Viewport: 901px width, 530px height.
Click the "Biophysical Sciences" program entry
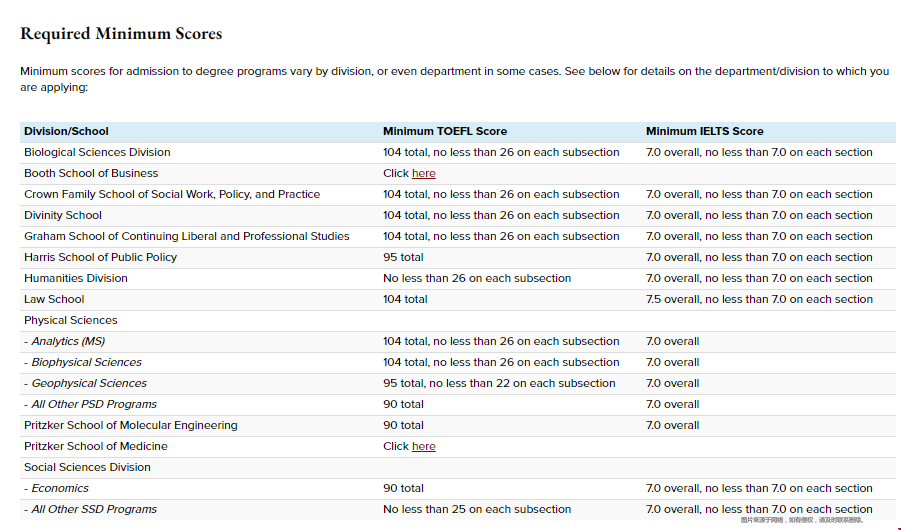tap(86, 362)
